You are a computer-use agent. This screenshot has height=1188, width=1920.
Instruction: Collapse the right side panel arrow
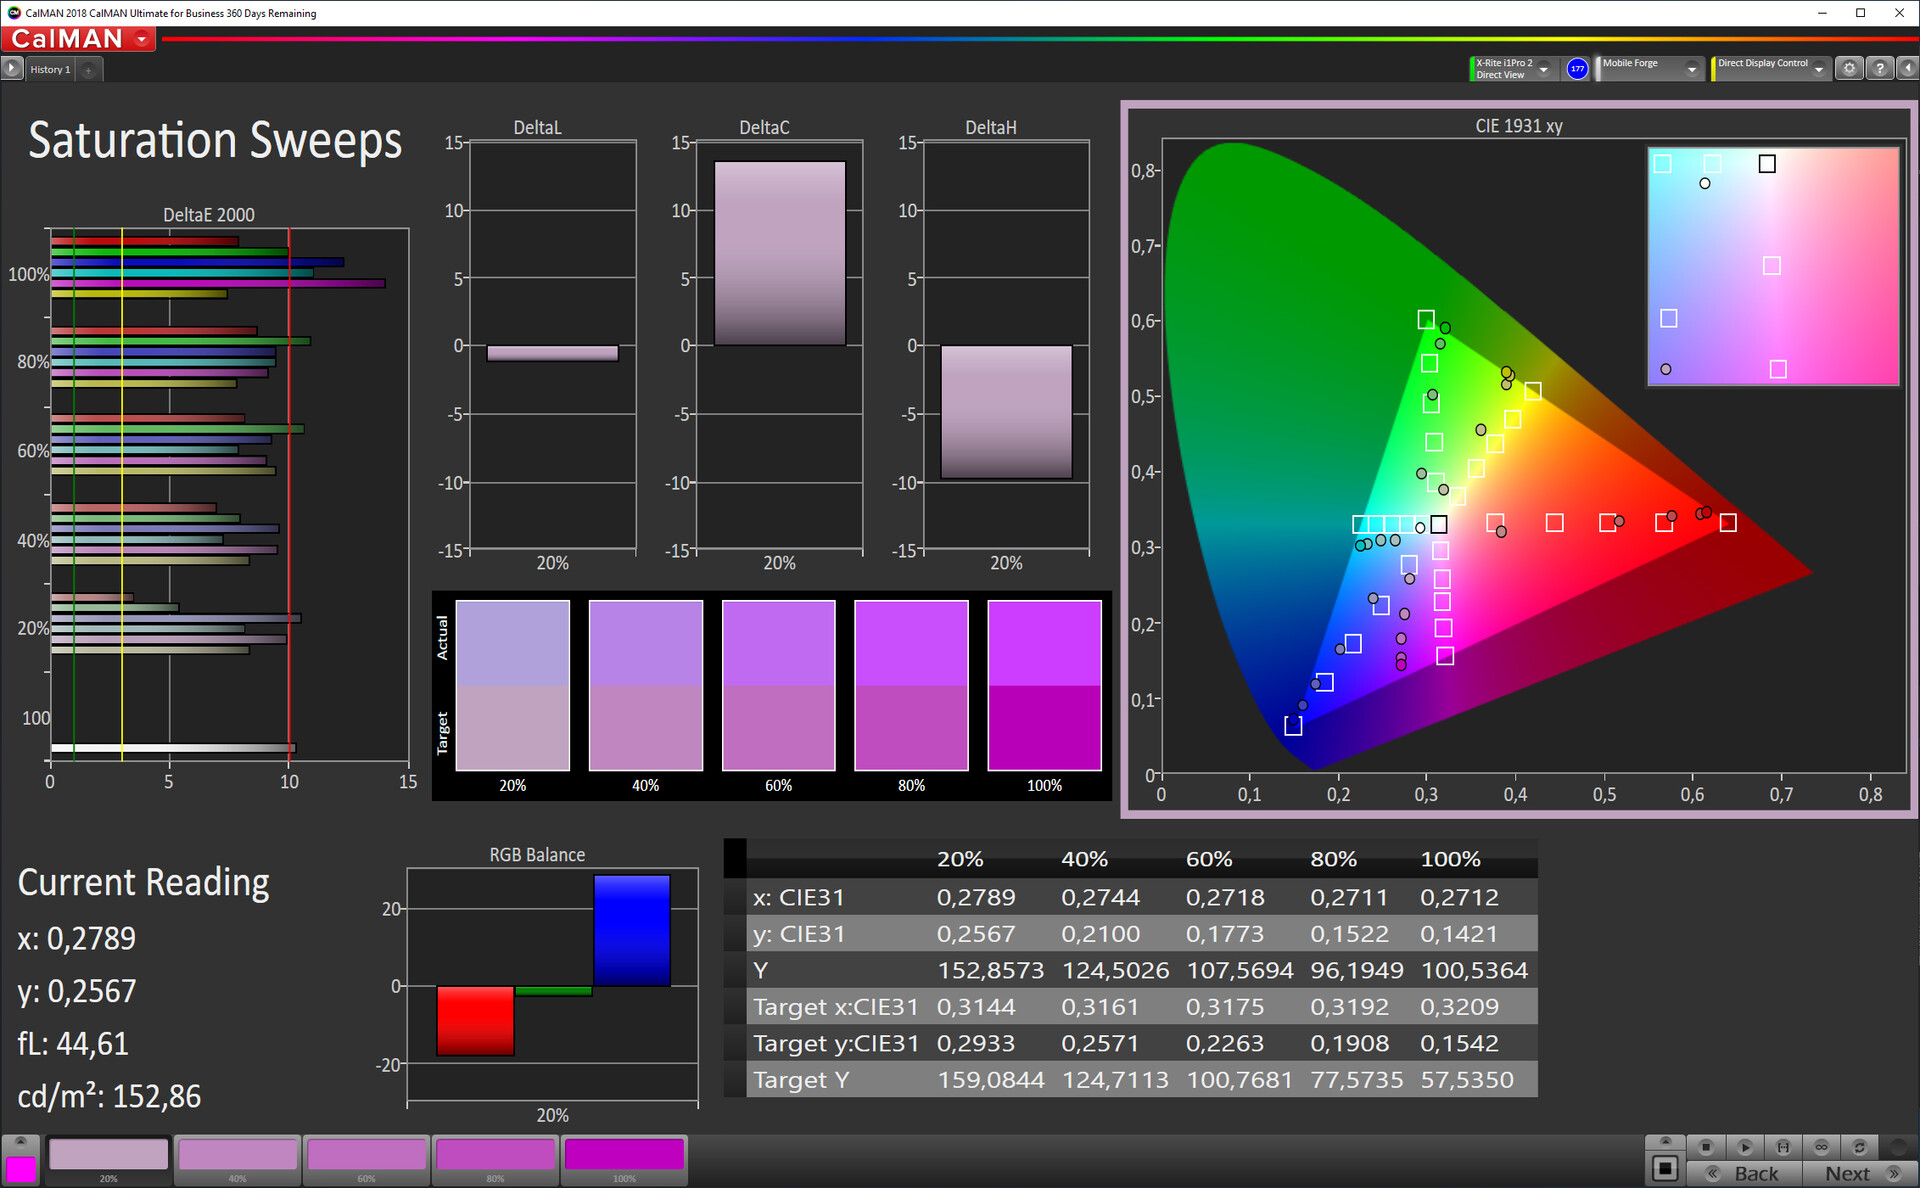point(1907,68)
